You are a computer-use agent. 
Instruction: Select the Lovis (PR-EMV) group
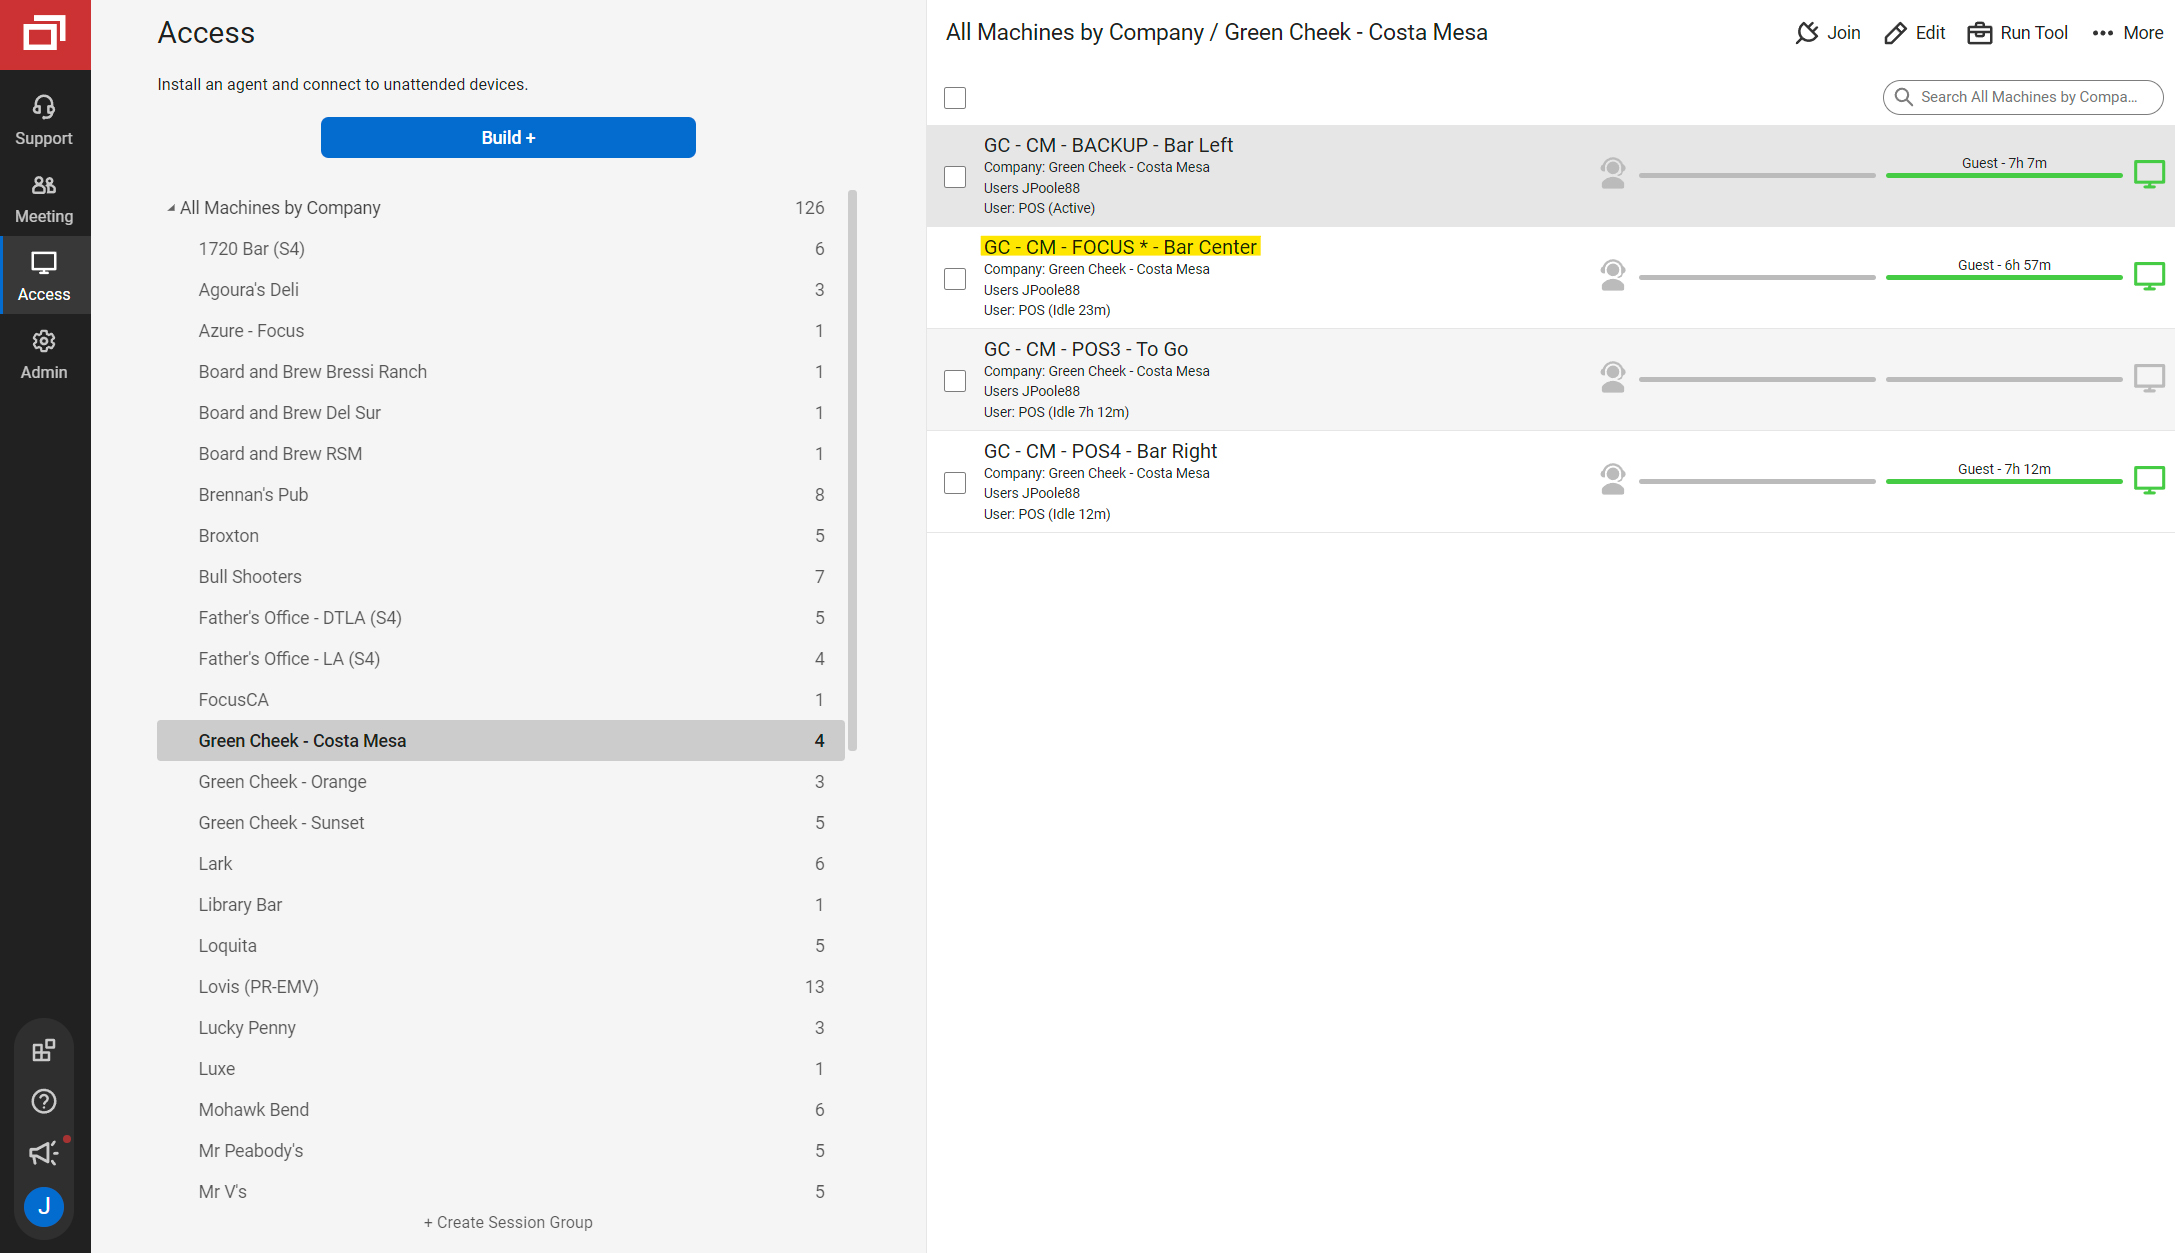(x=501, y=987)
